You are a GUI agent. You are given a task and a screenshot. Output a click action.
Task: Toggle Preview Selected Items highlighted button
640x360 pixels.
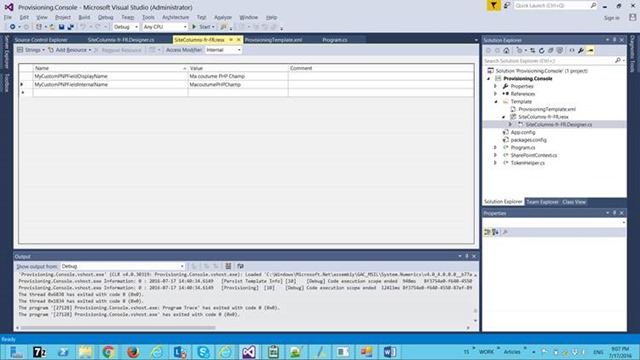pyautogui.click(x=590, y=51)
